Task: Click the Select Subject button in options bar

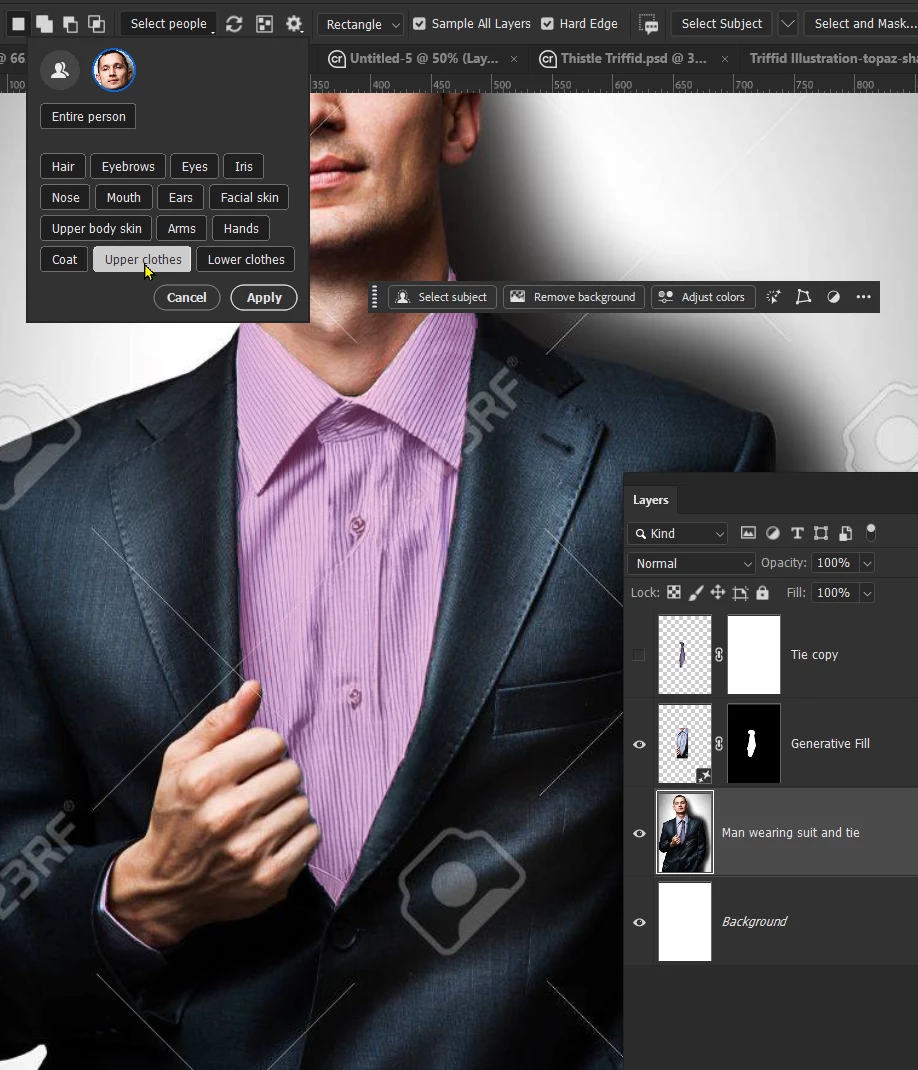Action: [721, 24]
